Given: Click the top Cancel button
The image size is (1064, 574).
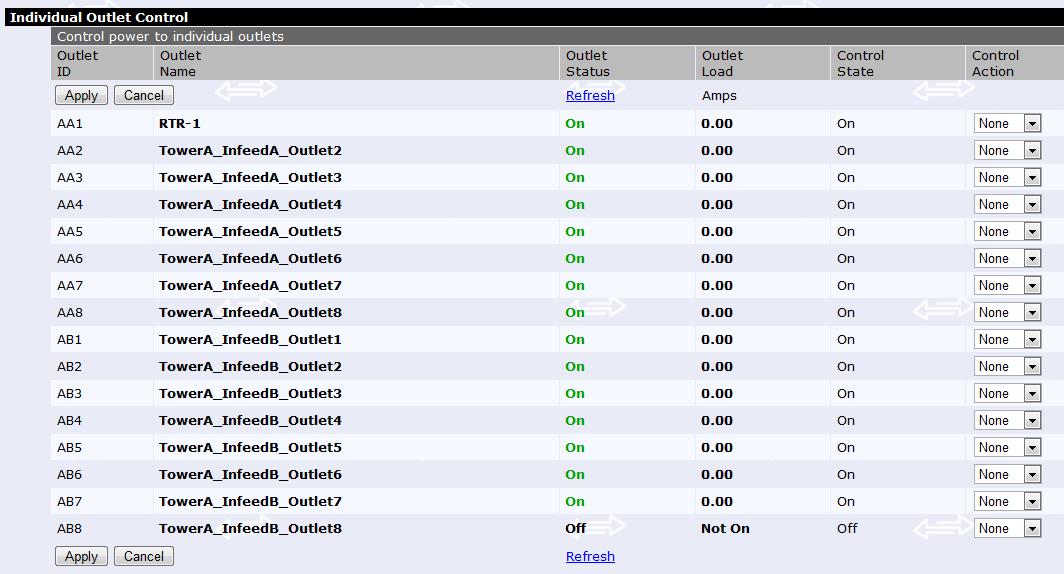Looking at the screenshot, I should tap(143, 96).
